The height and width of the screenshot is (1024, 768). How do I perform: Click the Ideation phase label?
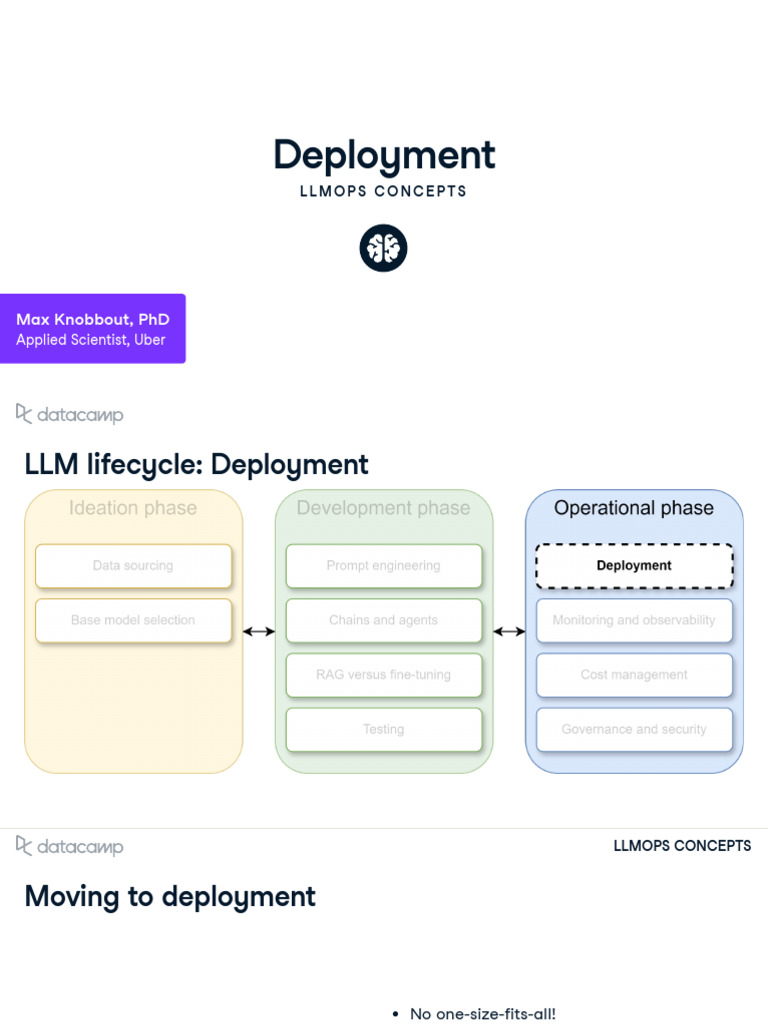point(133,508)
